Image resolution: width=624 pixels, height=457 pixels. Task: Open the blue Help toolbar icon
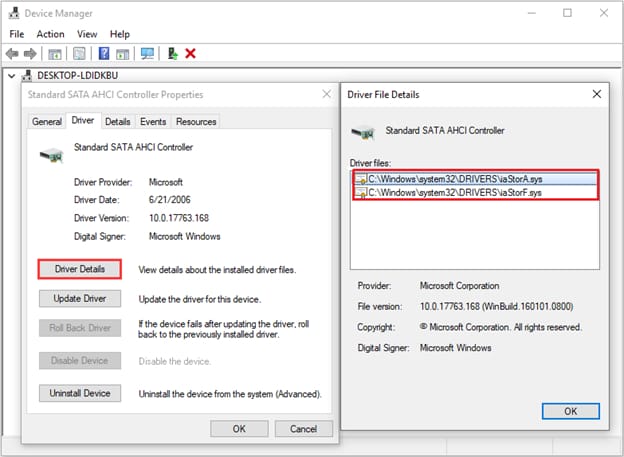tap(103, 53)
